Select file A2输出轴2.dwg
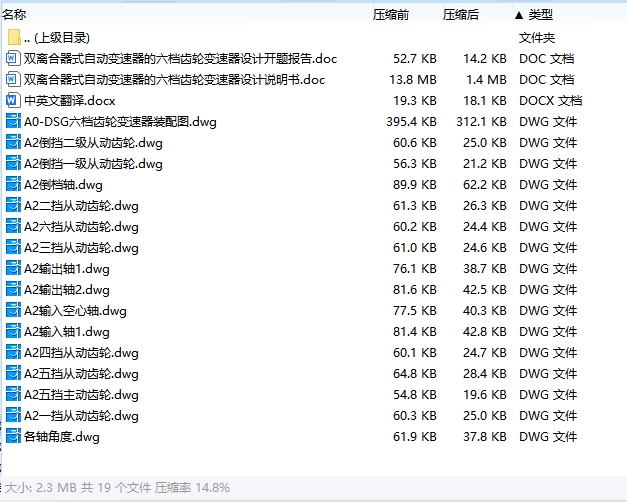Image resolution: width=627 pixels, height=502 pixels. [x=67, y=290]
